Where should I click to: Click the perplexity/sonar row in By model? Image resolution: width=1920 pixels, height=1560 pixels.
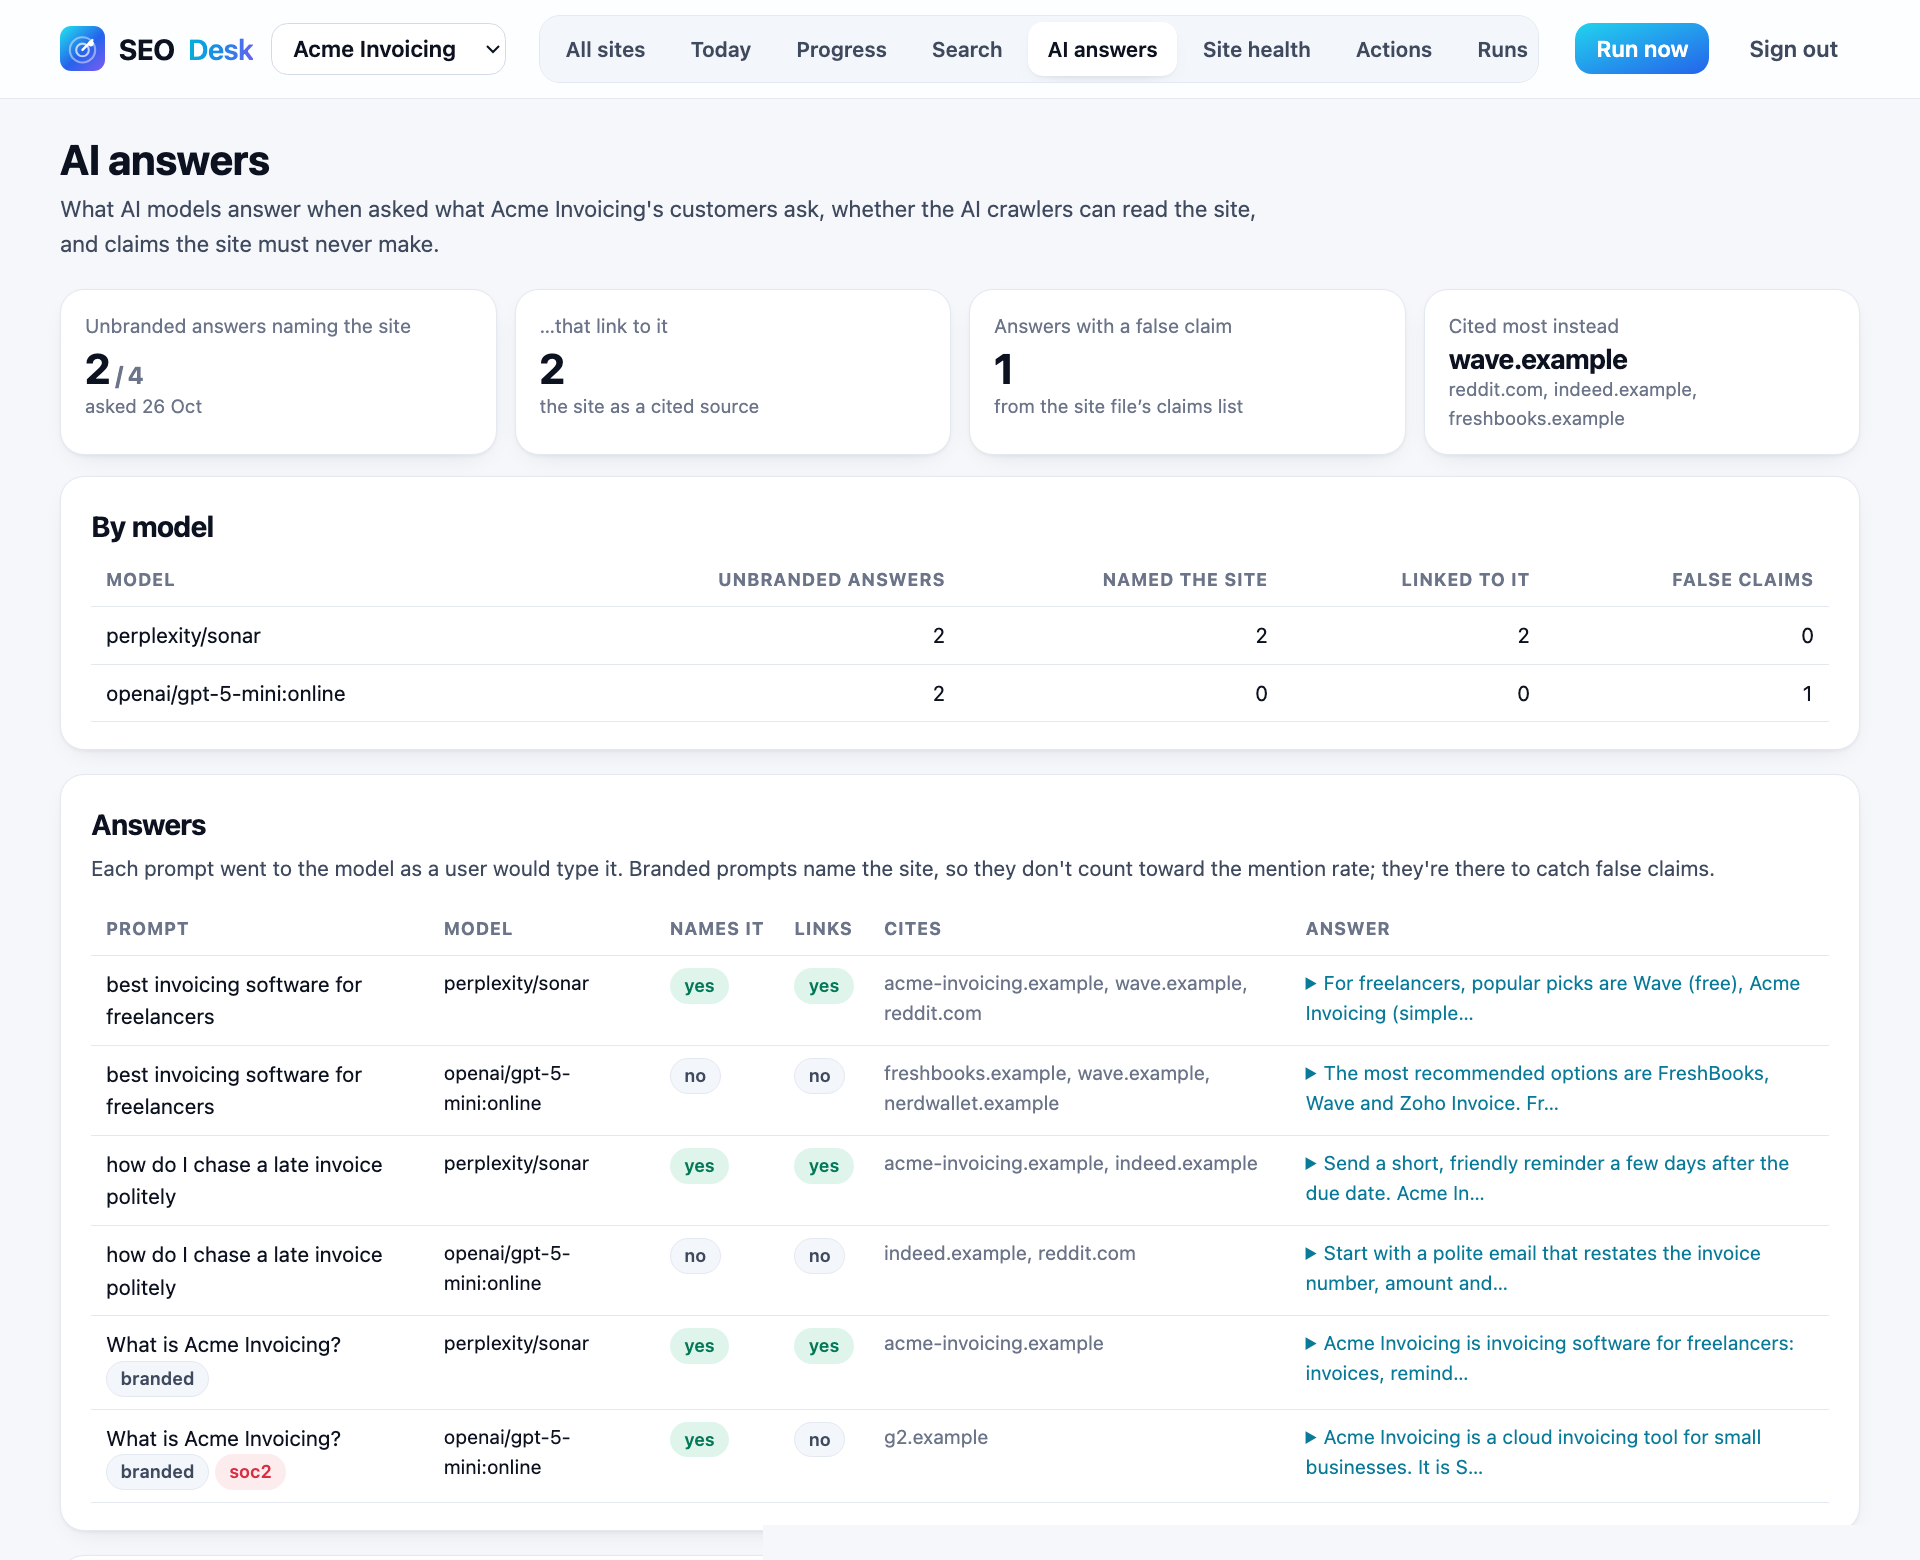click(x=959, y=636)
